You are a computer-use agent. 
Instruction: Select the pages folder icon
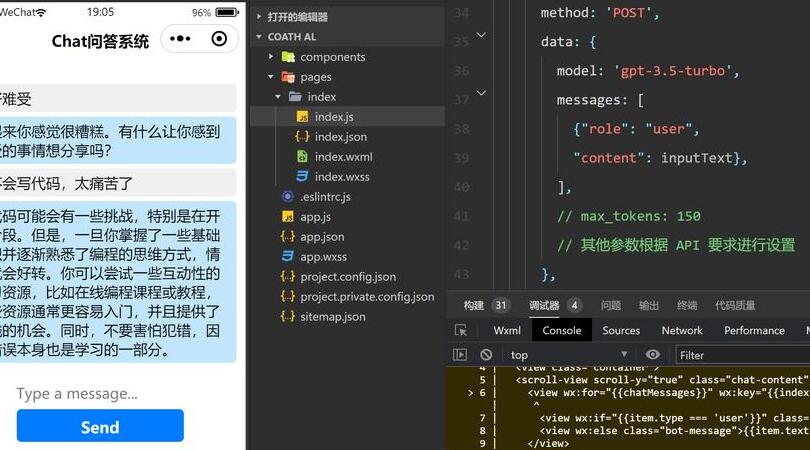(x=288, y=77)
